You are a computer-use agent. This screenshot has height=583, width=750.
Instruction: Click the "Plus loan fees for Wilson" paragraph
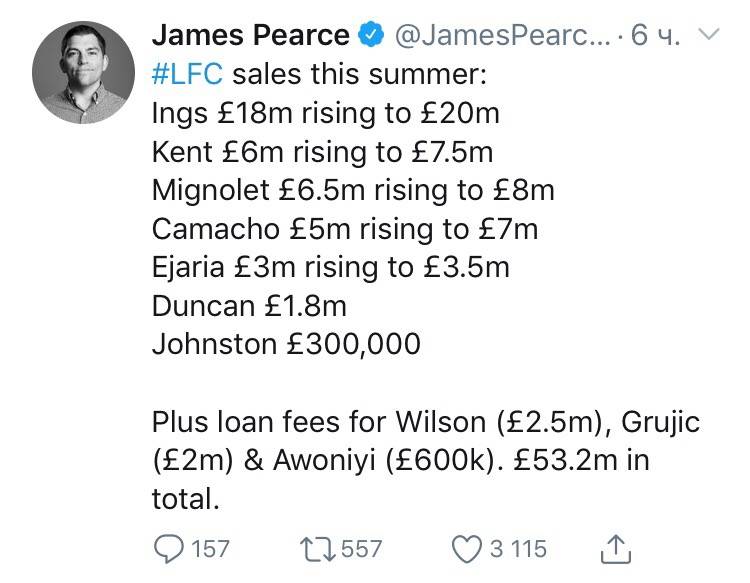[x=425, y=459]
